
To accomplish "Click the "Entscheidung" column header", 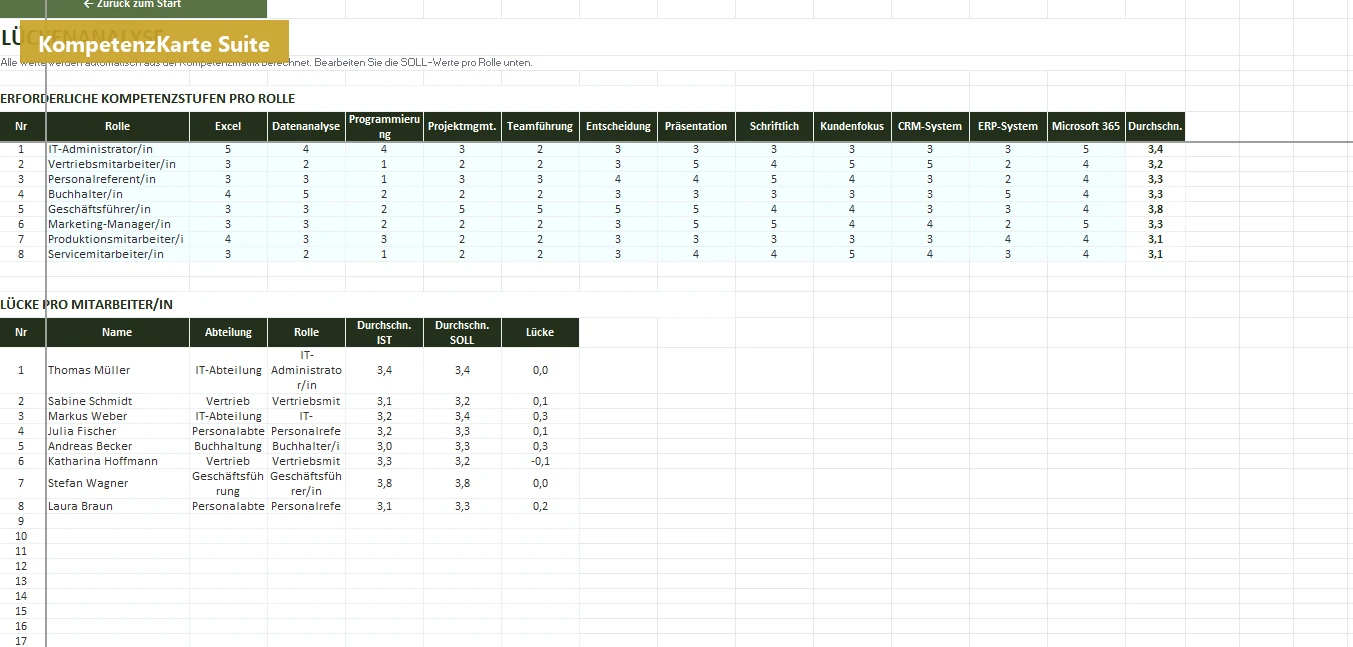I will pyautogui.click(x=618, y=127).
